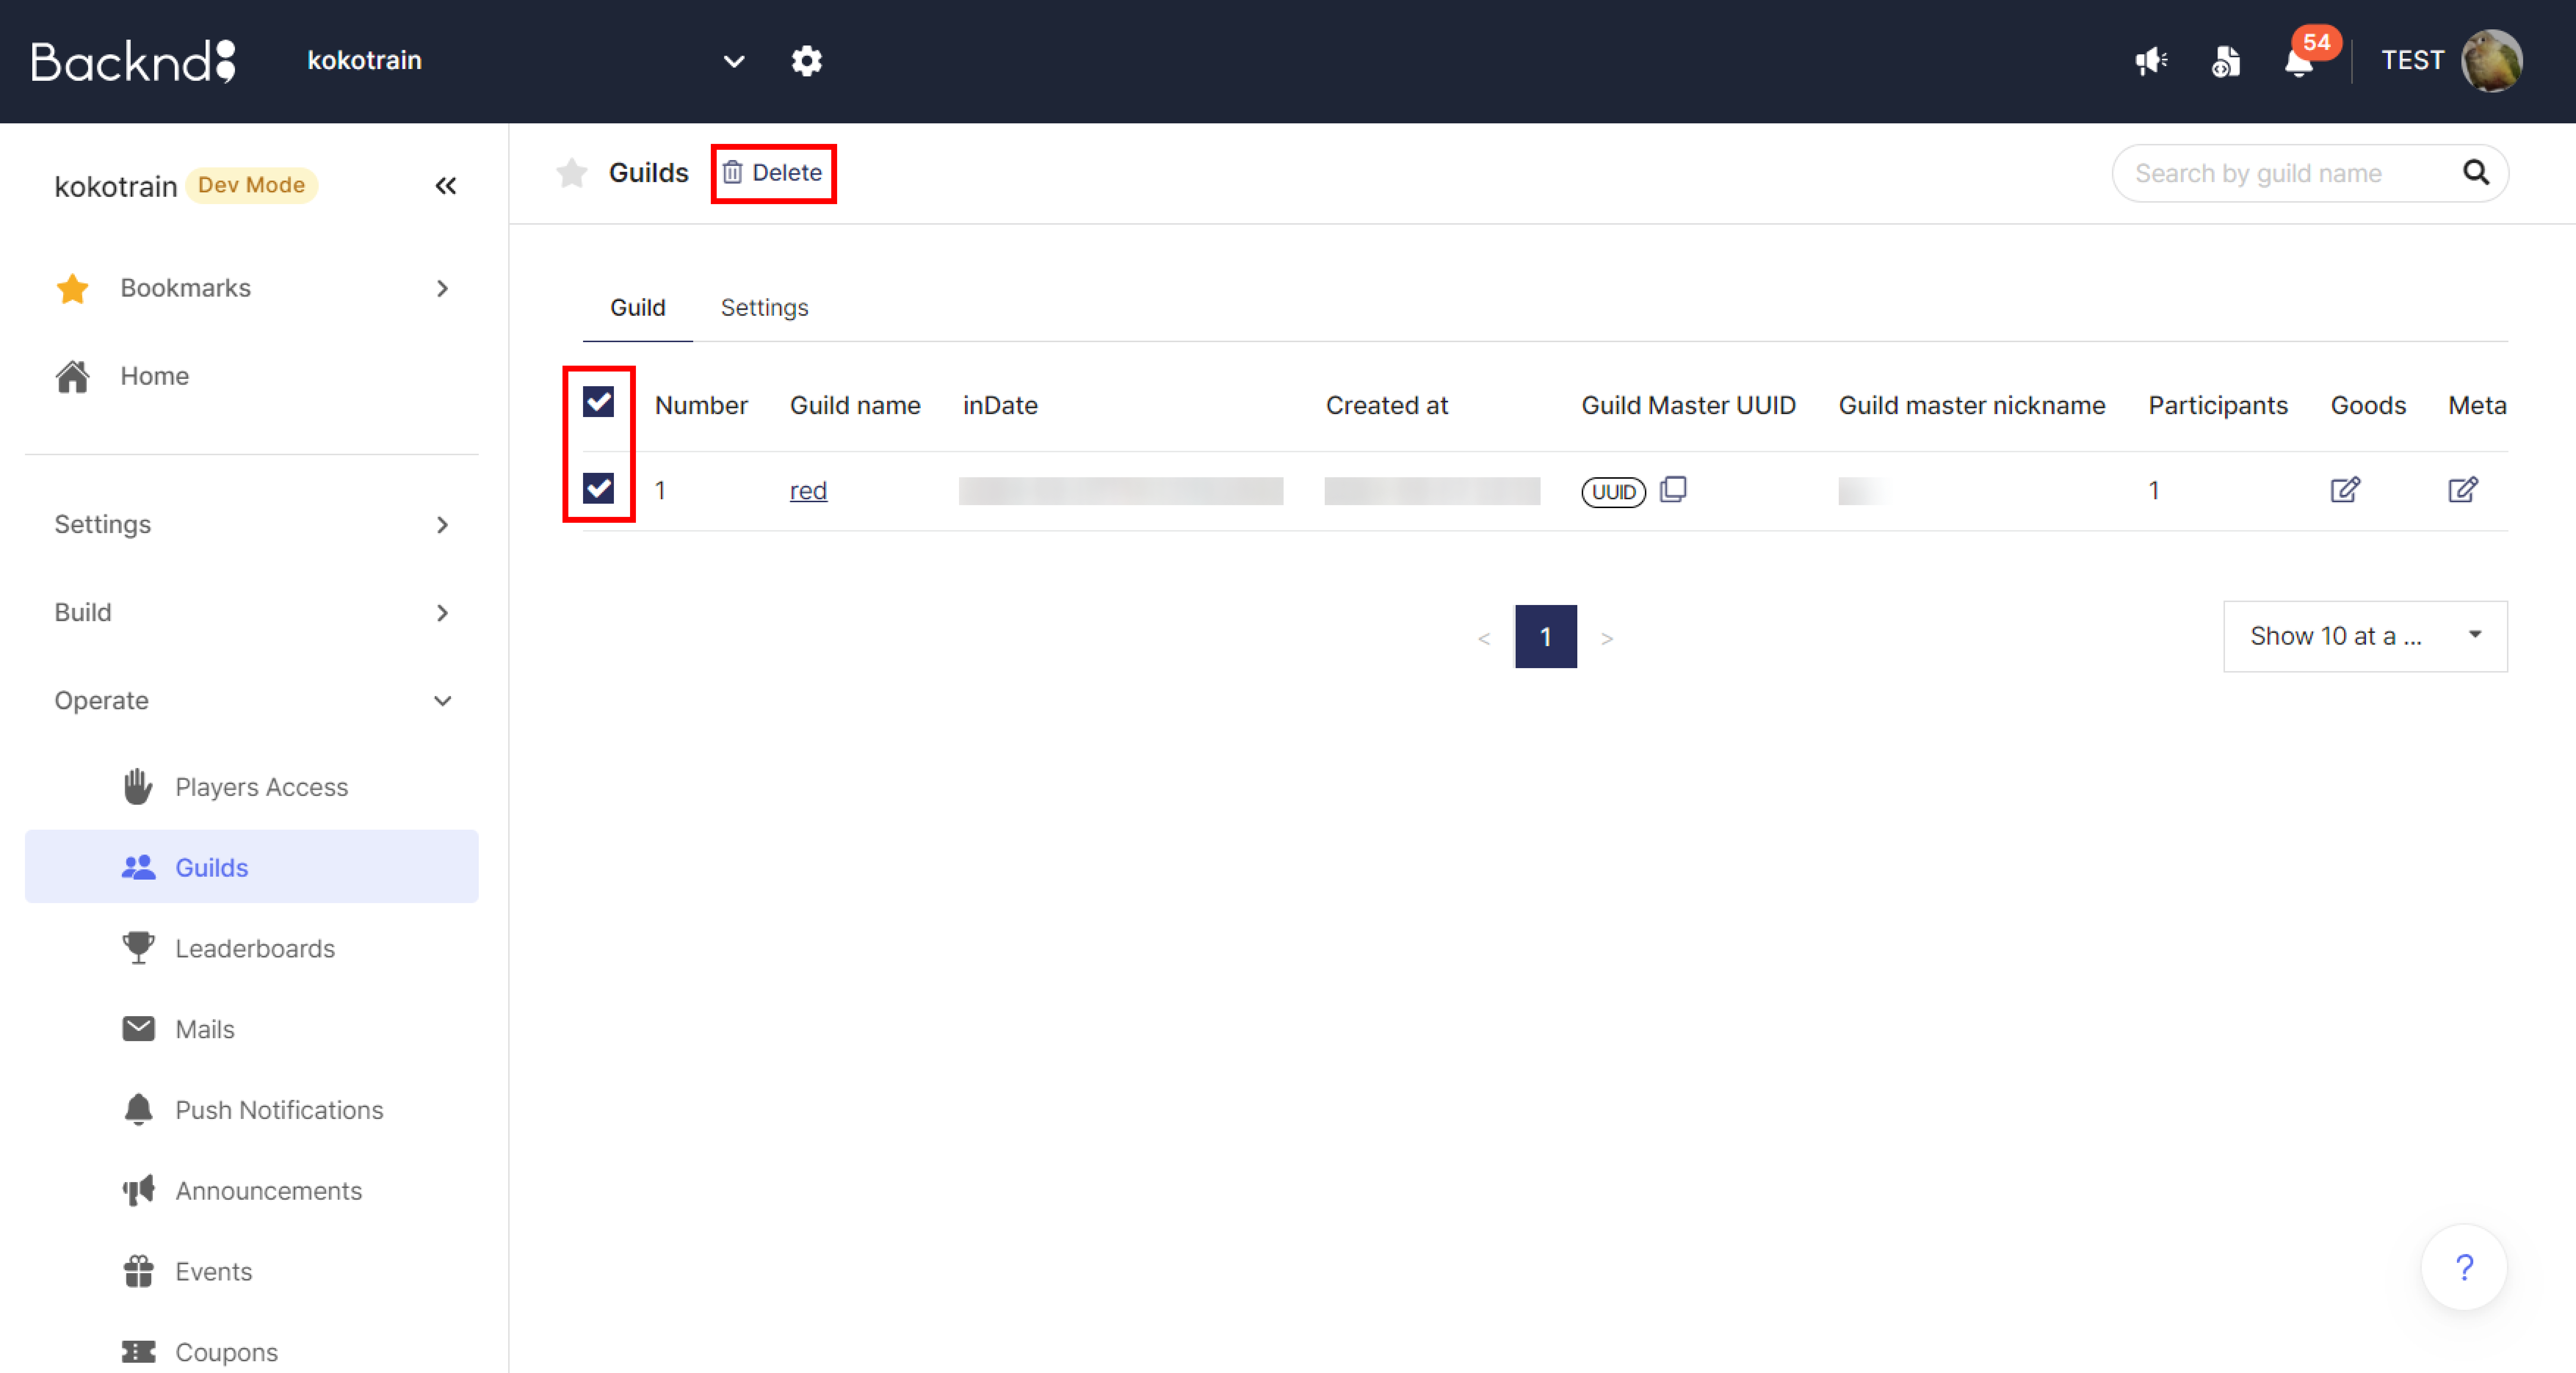This screenshot has width=2576, height=1373.
Task: Open Mails page
Action: coord(252,1029)
